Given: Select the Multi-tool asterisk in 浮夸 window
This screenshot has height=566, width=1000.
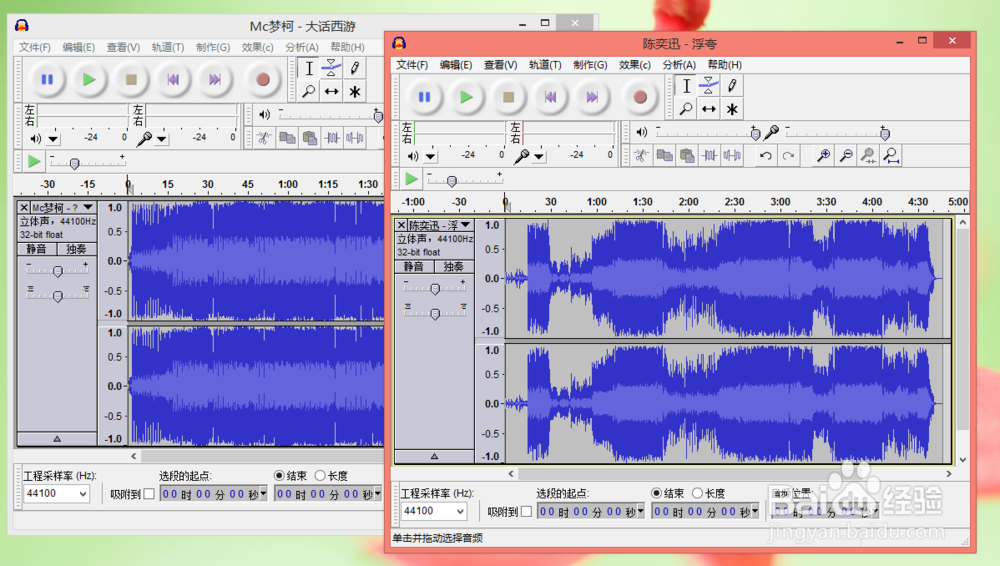Looking at the screenshot, I should point(732,109).
